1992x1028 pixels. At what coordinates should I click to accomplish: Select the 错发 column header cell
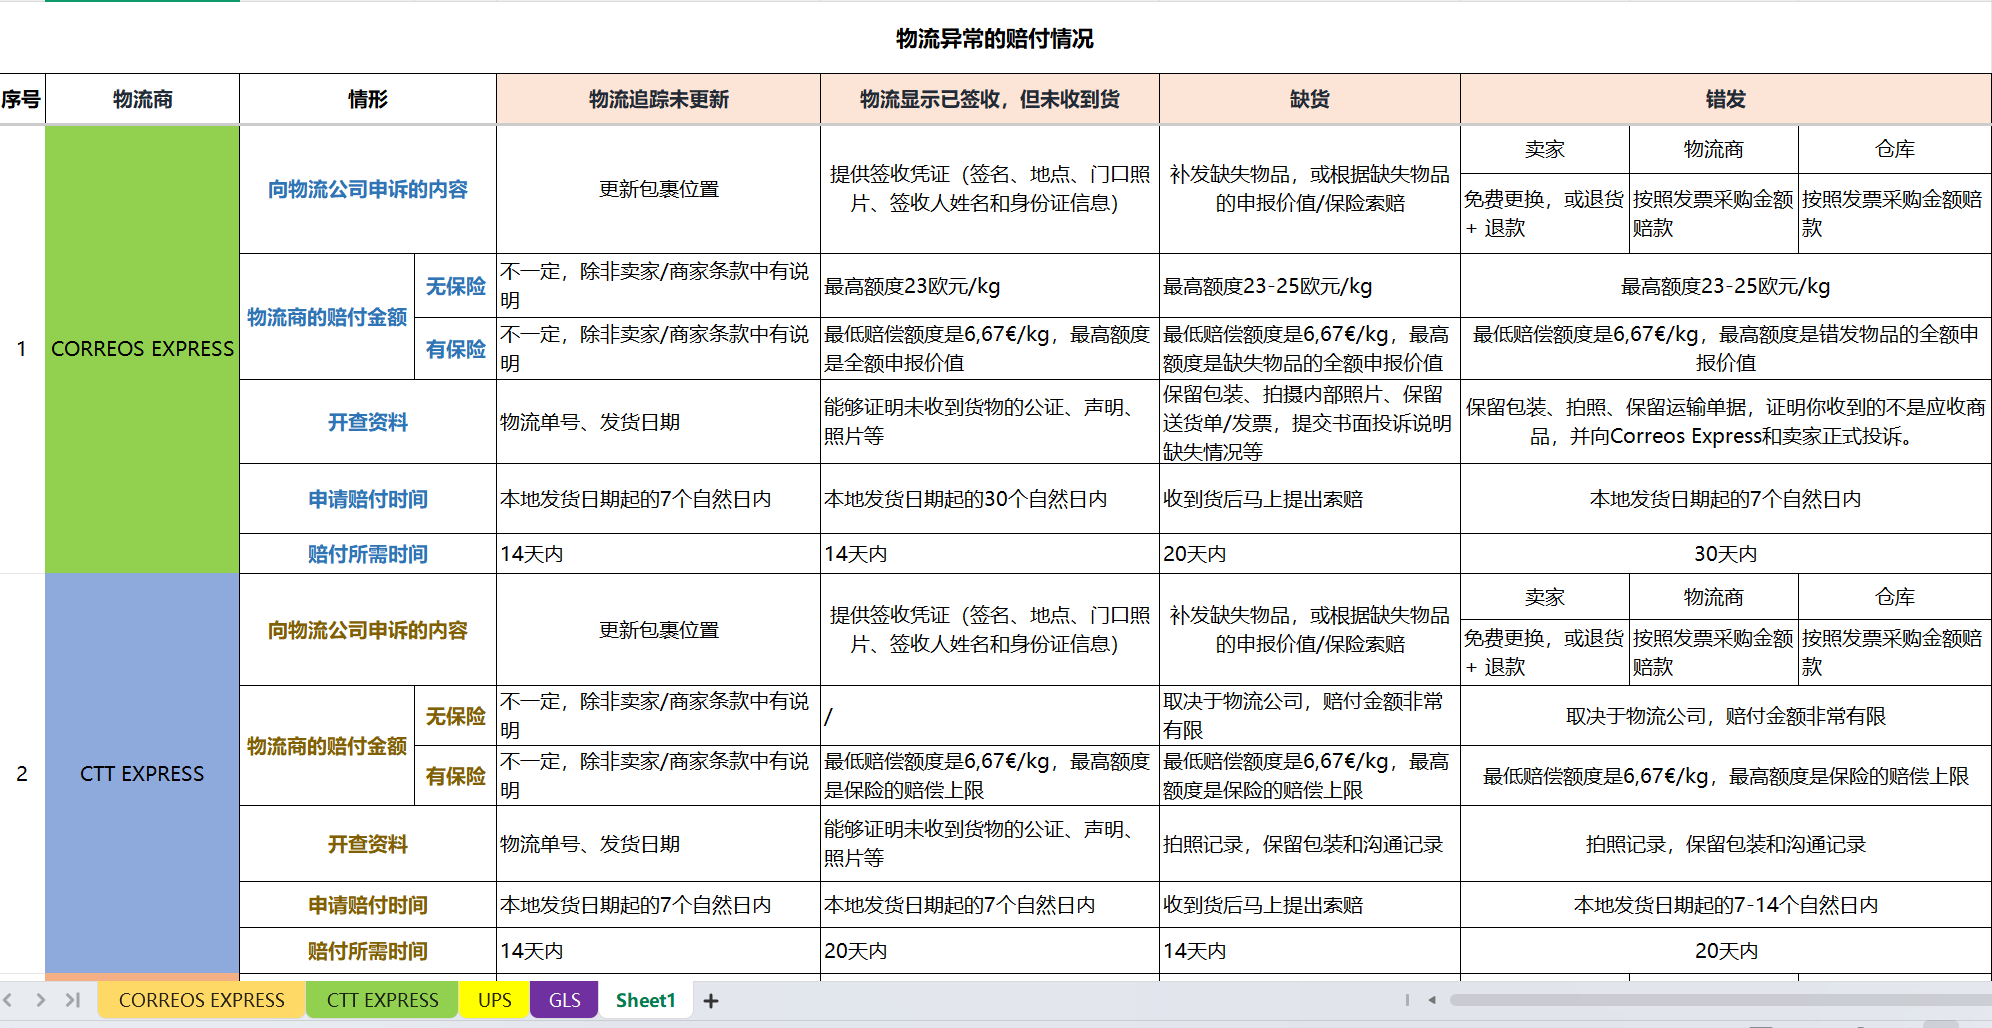click(1725, 98)
